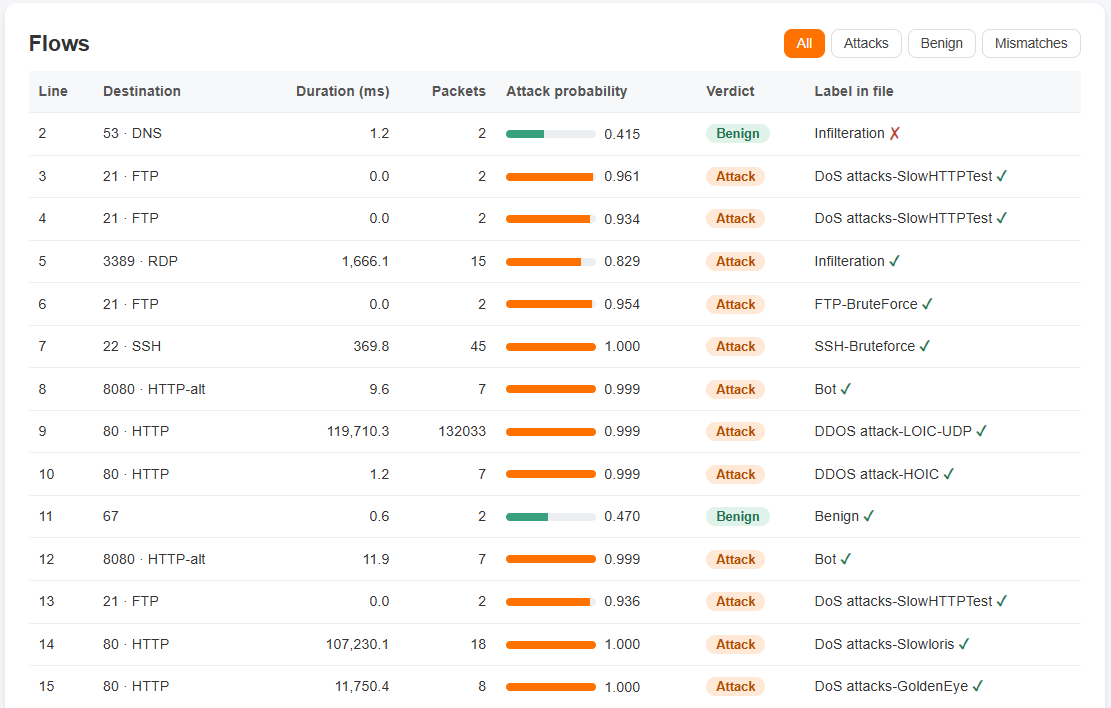Click the 132033 packets value
Viewport: 1111px width, 708px height.
pyautogui.click(x=462, y=432)
